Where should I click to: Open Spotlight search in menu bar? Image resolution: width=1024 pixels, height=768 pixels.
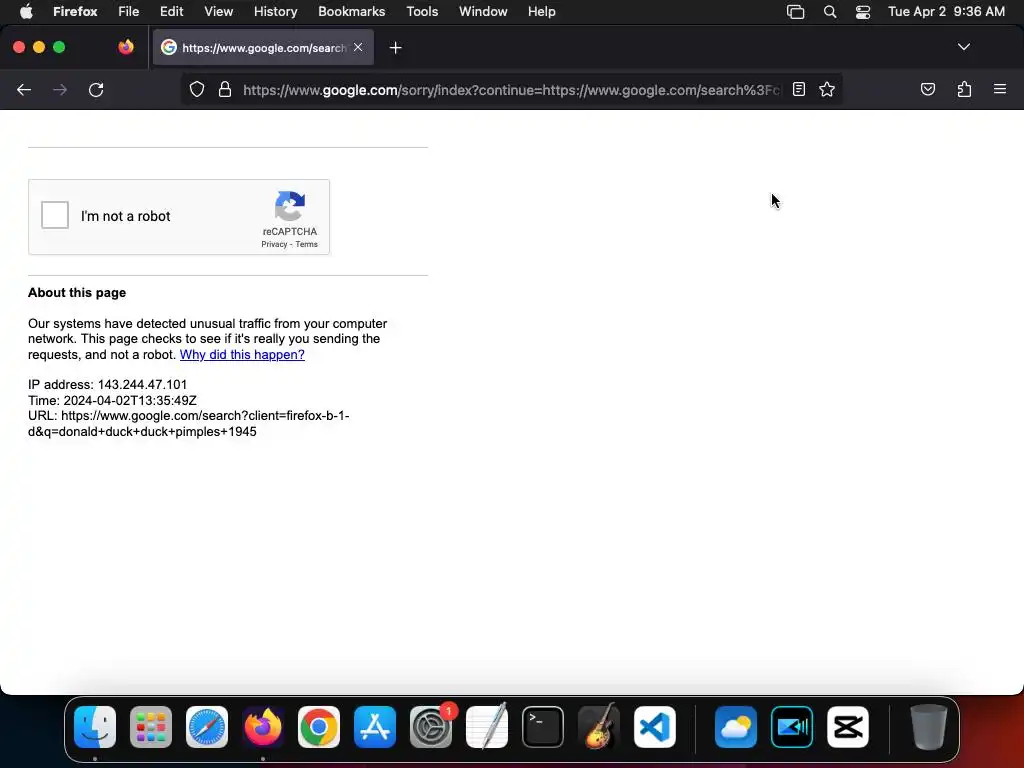coord(829,12)
